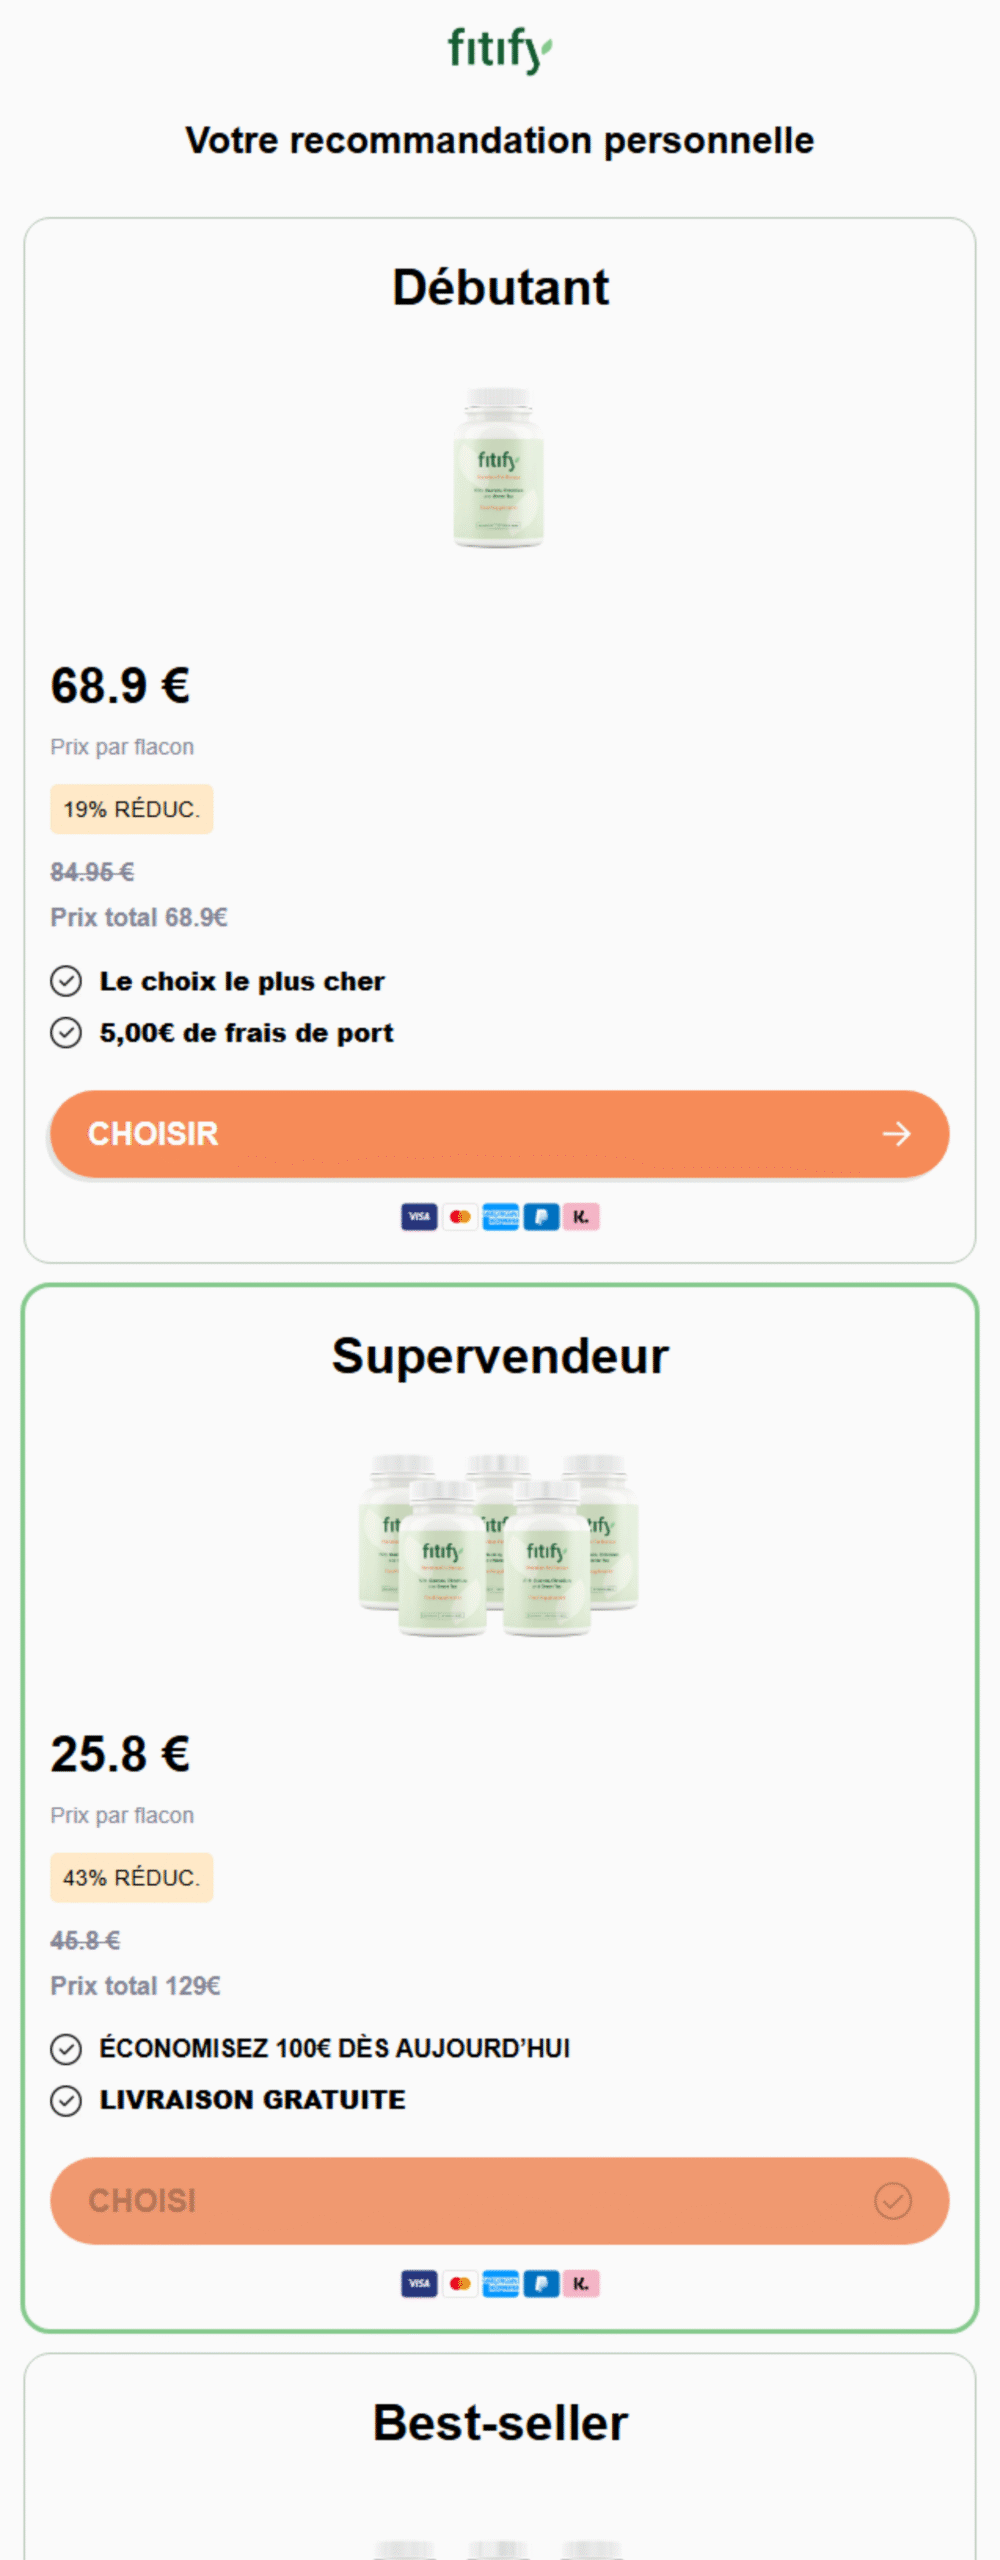The width and height of the screenshot is (1000, 2560).
Task: Click the fitify logo at top
Action: coord(499,49)
